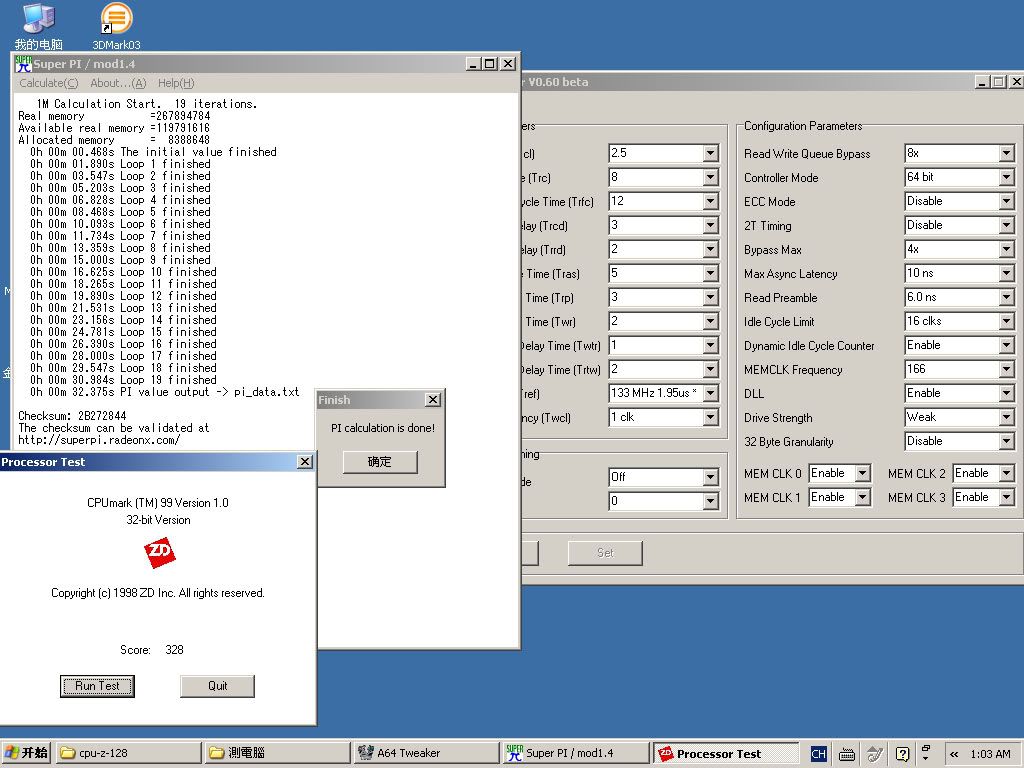This screenshot has height=768, width=1024.
Task: Open the Start menu
Action: (26, 753)
